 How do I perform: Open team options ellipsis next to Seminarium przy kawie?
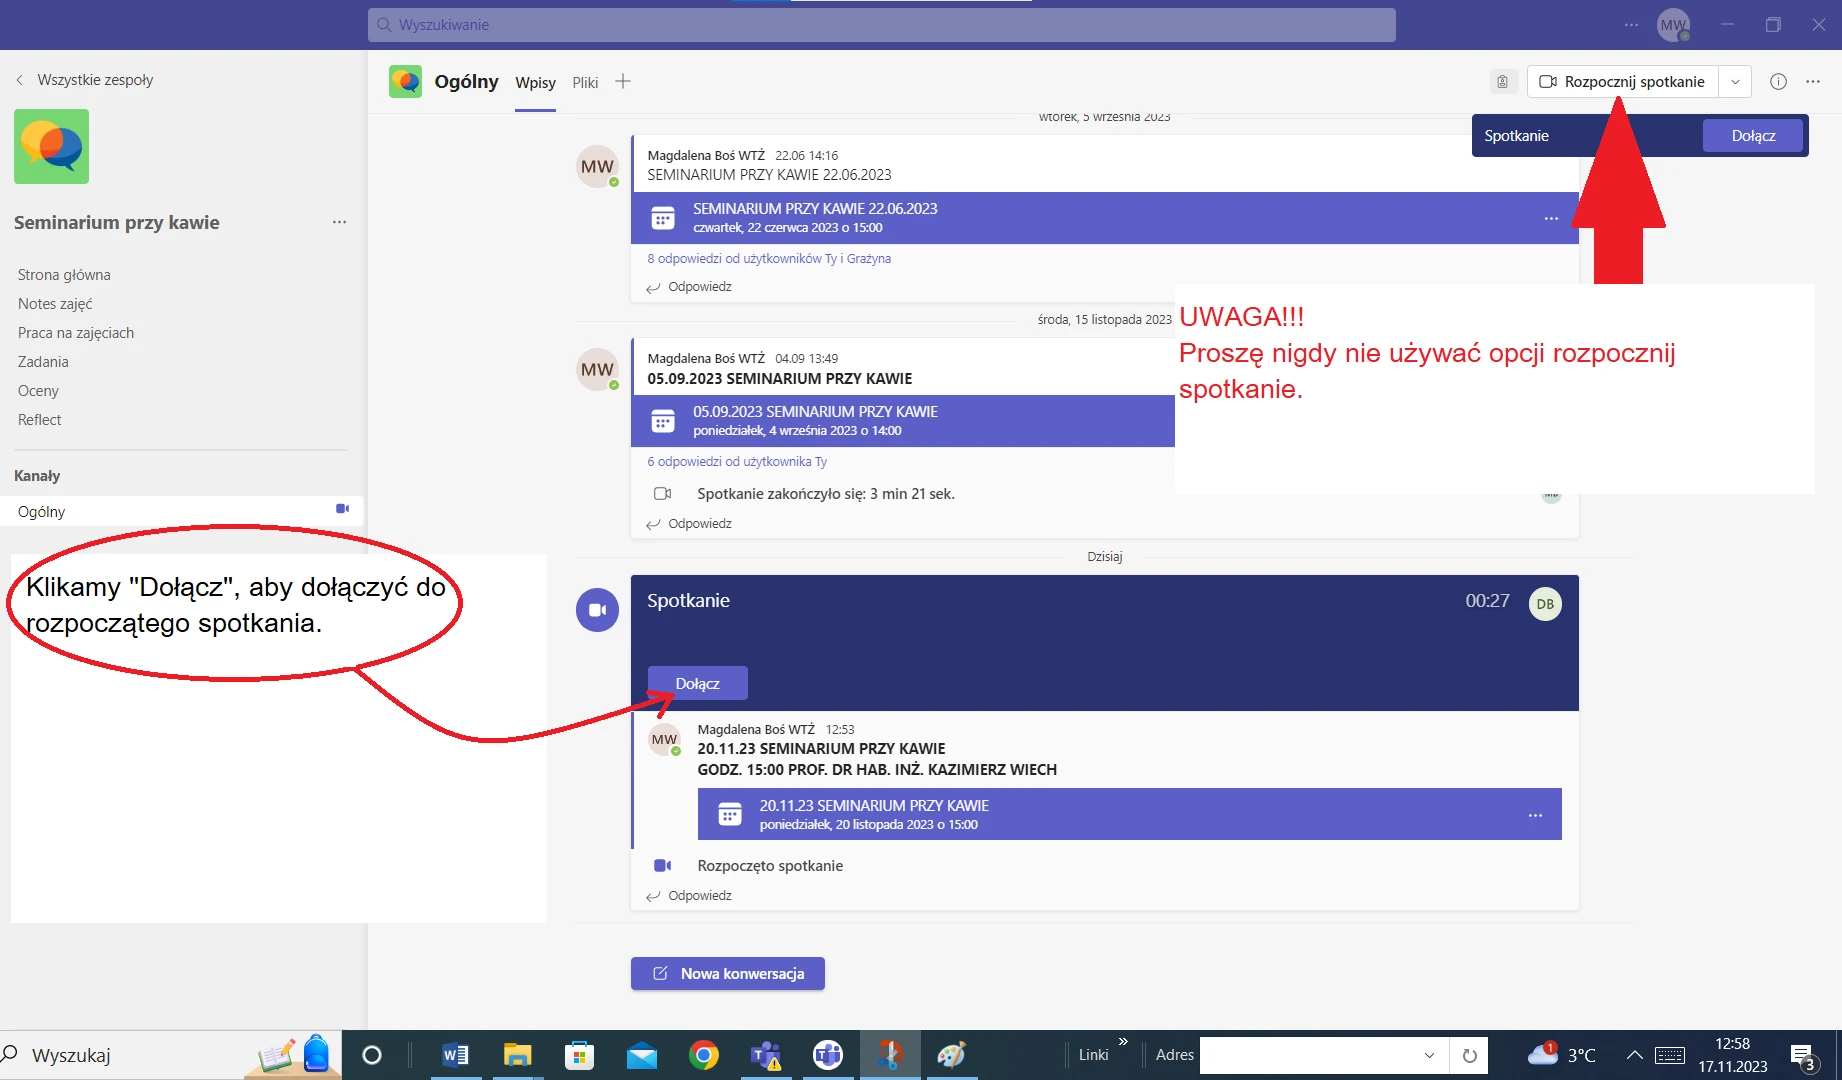click(x=339, y=222)
